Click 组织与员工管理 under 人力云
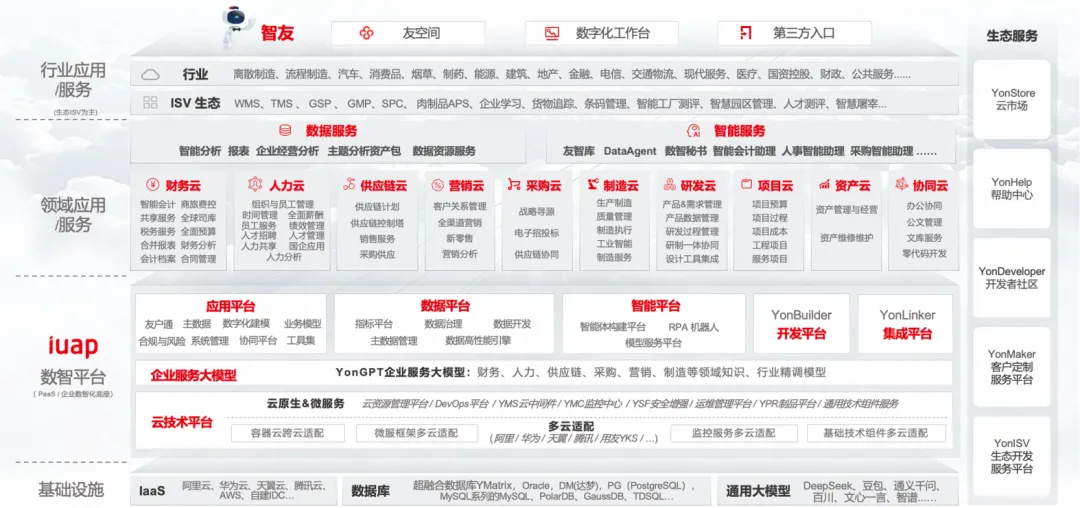Image resolution: width=1080 pixels, height=508 pixels. coord(282,204)
